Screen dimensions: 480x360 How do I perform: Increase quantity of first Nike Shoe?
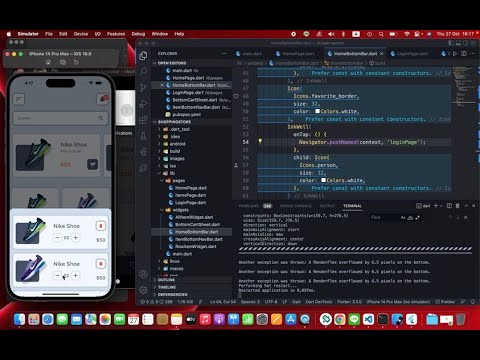pos(76,237)
